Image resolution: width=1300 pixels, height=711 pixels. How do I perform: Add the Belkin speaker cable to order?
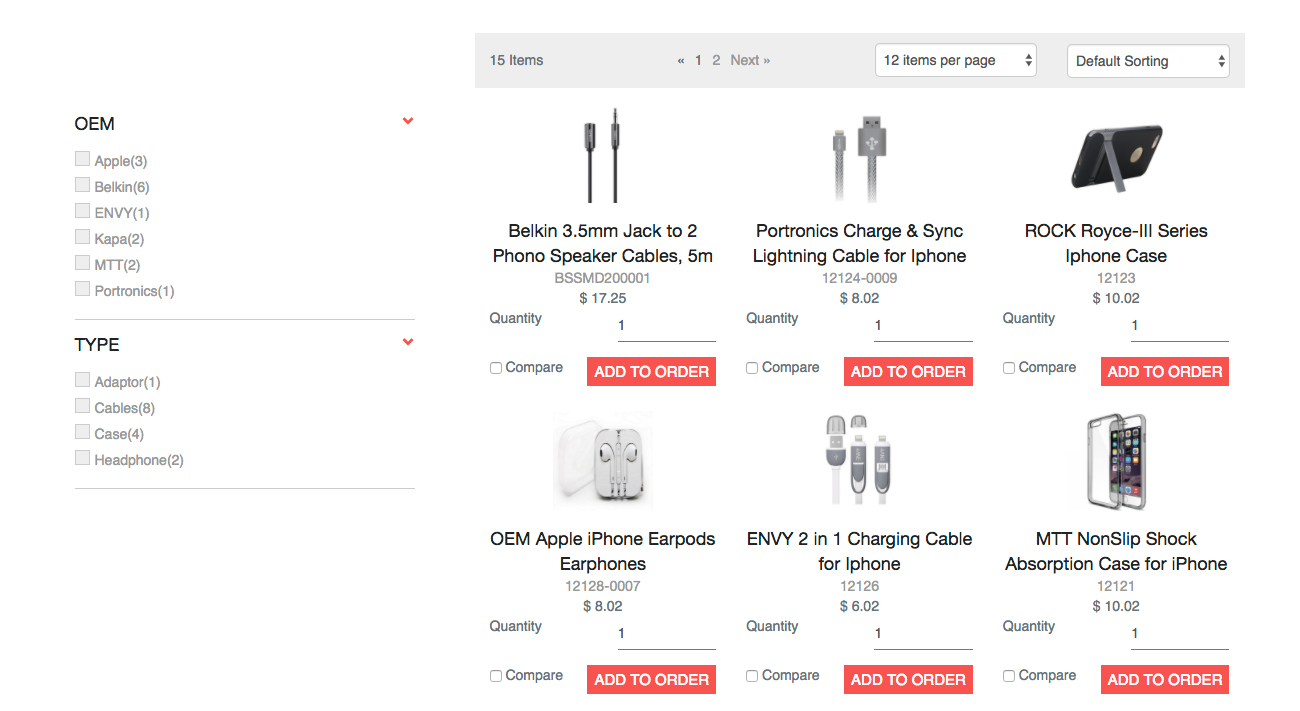click(x=651, y=372)
